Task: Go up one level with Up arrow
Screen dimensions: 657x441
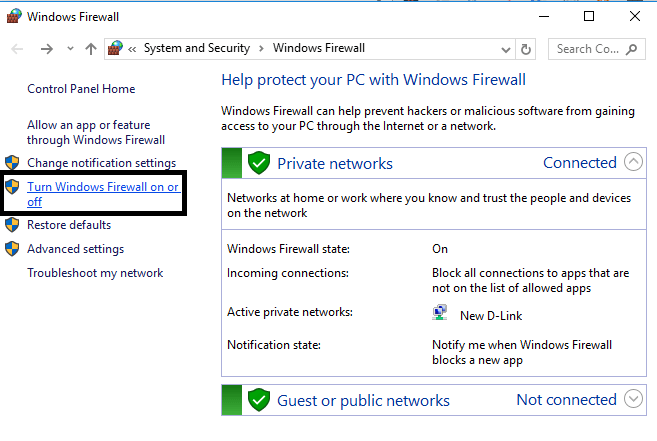Action: click(x=91, y=48)
